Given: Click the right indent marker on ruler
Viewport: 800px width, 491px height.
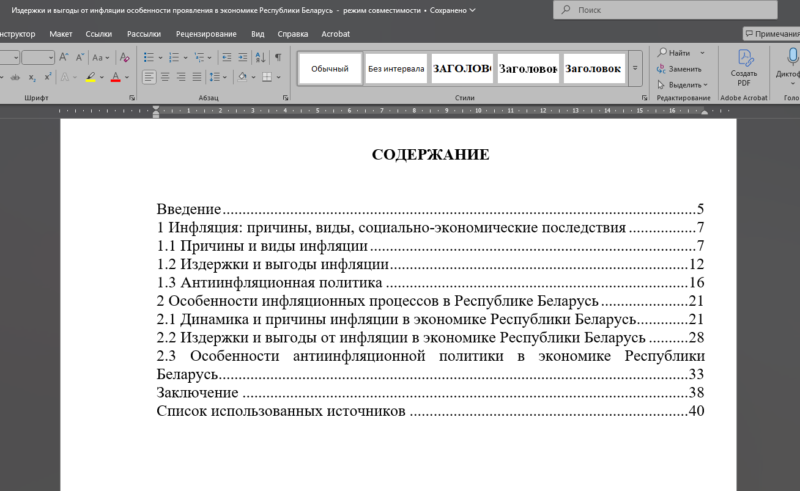Looking at the screenshot, I should [705, 112].
